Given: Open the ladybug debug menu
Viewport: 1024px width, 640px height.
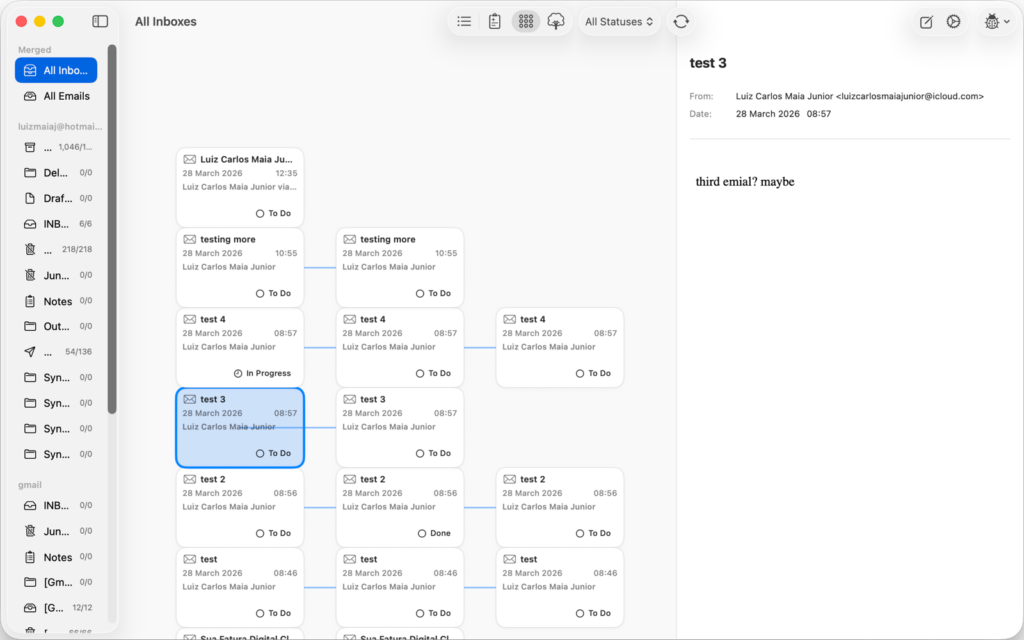Looking at the screenshot, I should [x=997, y=22].
